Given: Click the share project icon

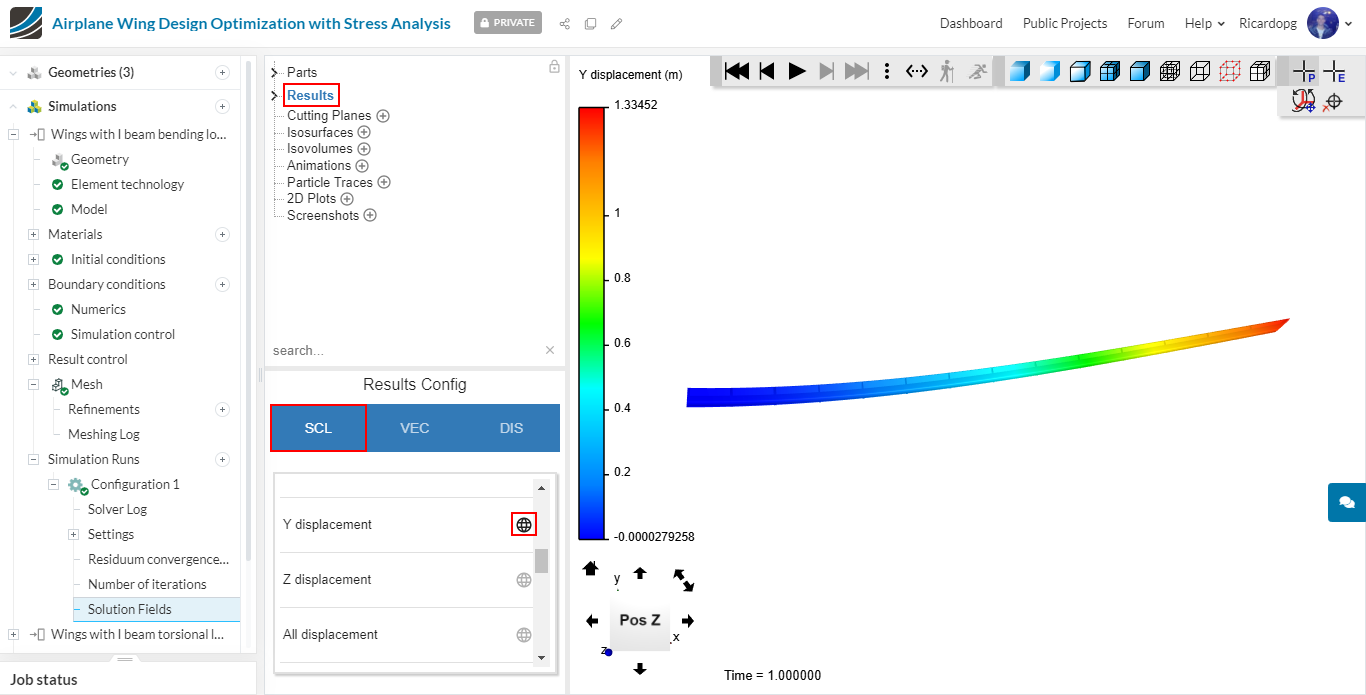Looking at the screenshot, I should (565, 23).
